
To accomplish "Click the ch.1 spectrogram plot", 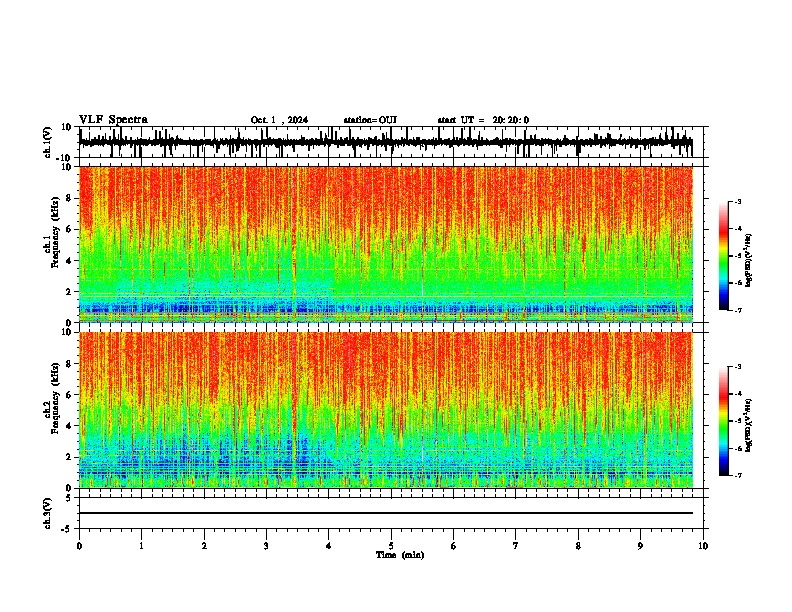I will [386, 244].
